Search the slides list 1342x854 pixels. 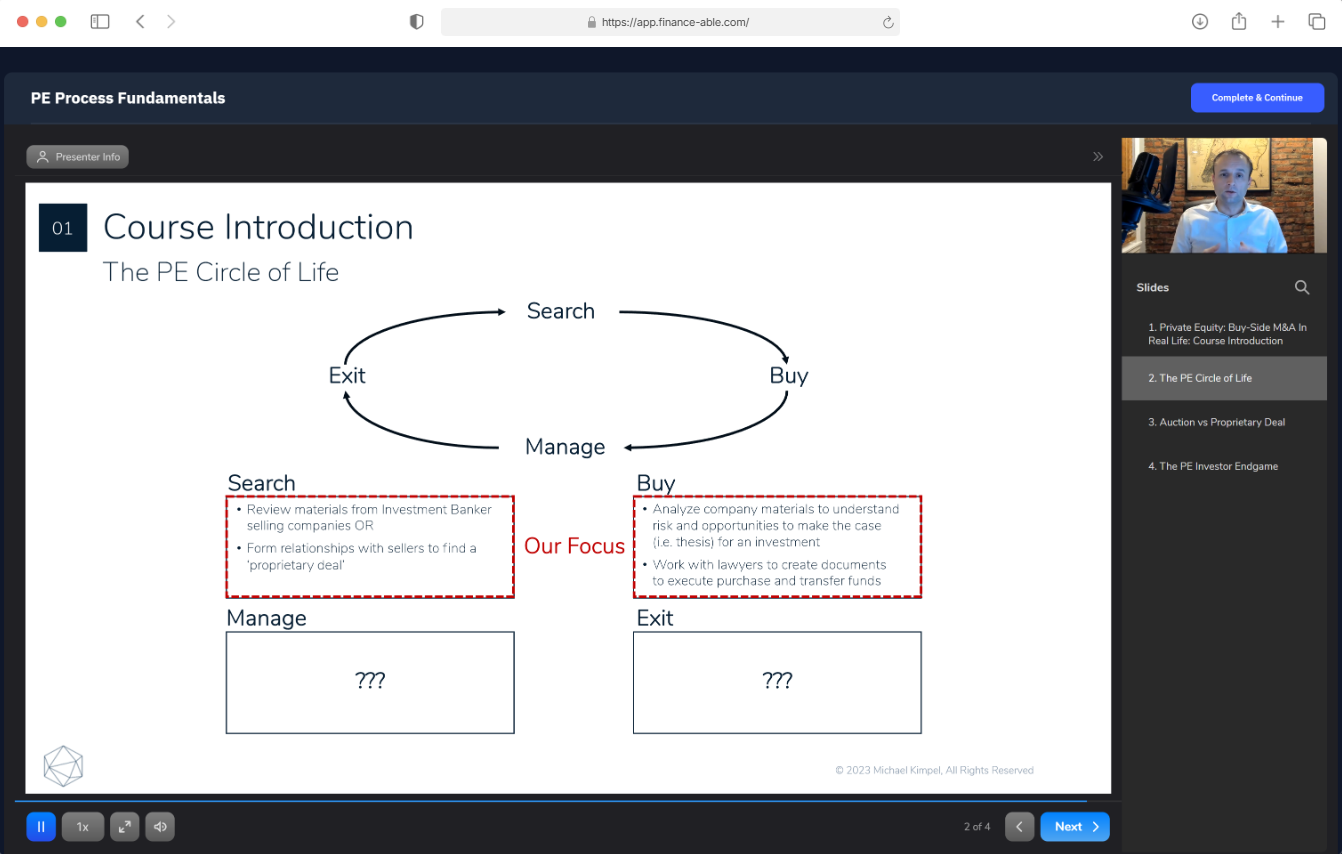(1302, 287)
